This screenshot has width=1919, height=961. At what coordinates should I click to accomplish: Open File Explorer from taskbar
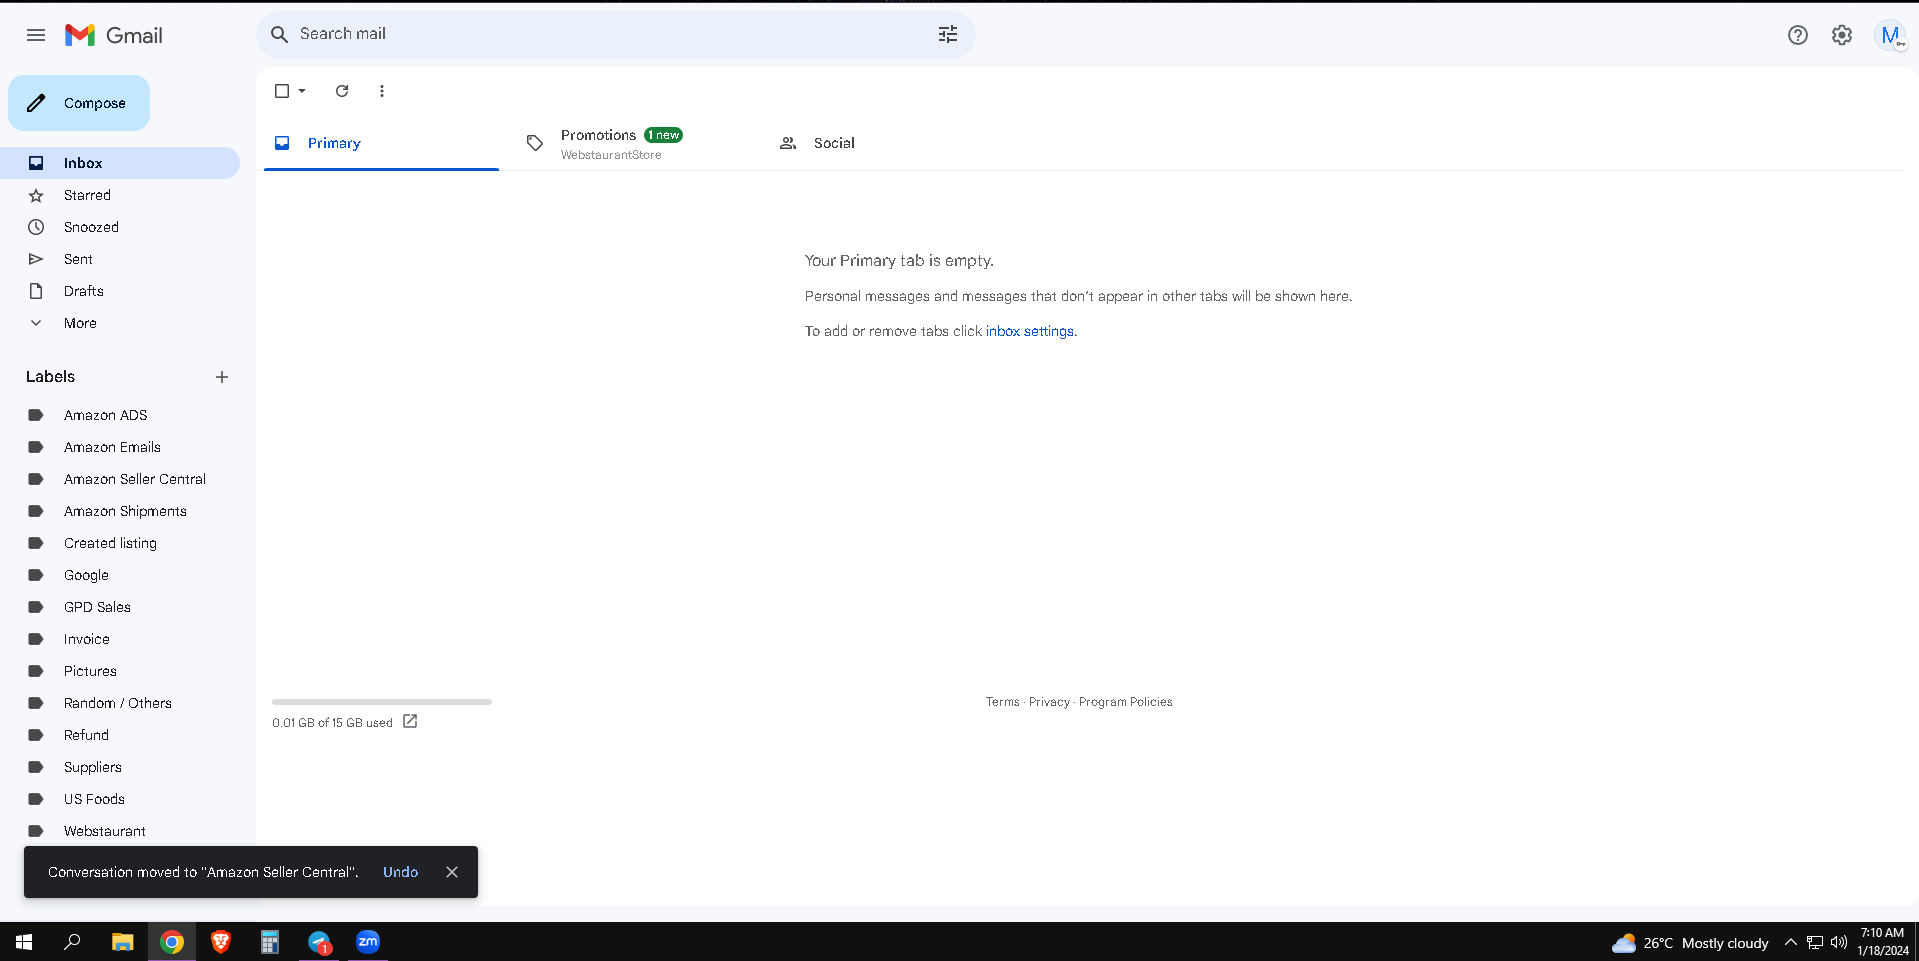(123, 942)
